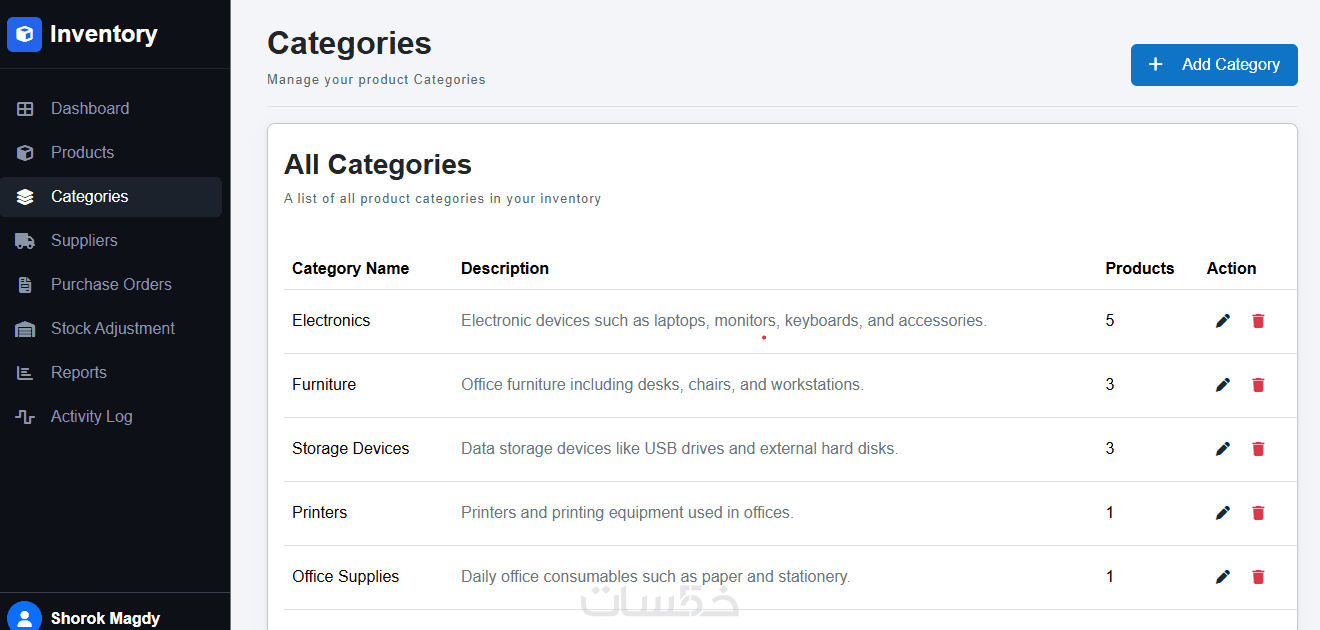
Task: Delete the Printers category
Action: 1258,513
